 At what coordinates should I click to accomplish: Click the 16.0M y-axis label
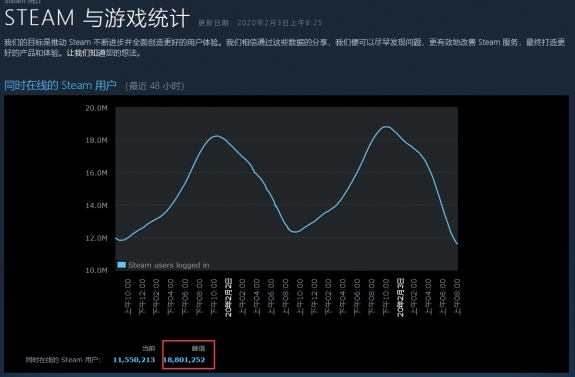coord(96,173)
